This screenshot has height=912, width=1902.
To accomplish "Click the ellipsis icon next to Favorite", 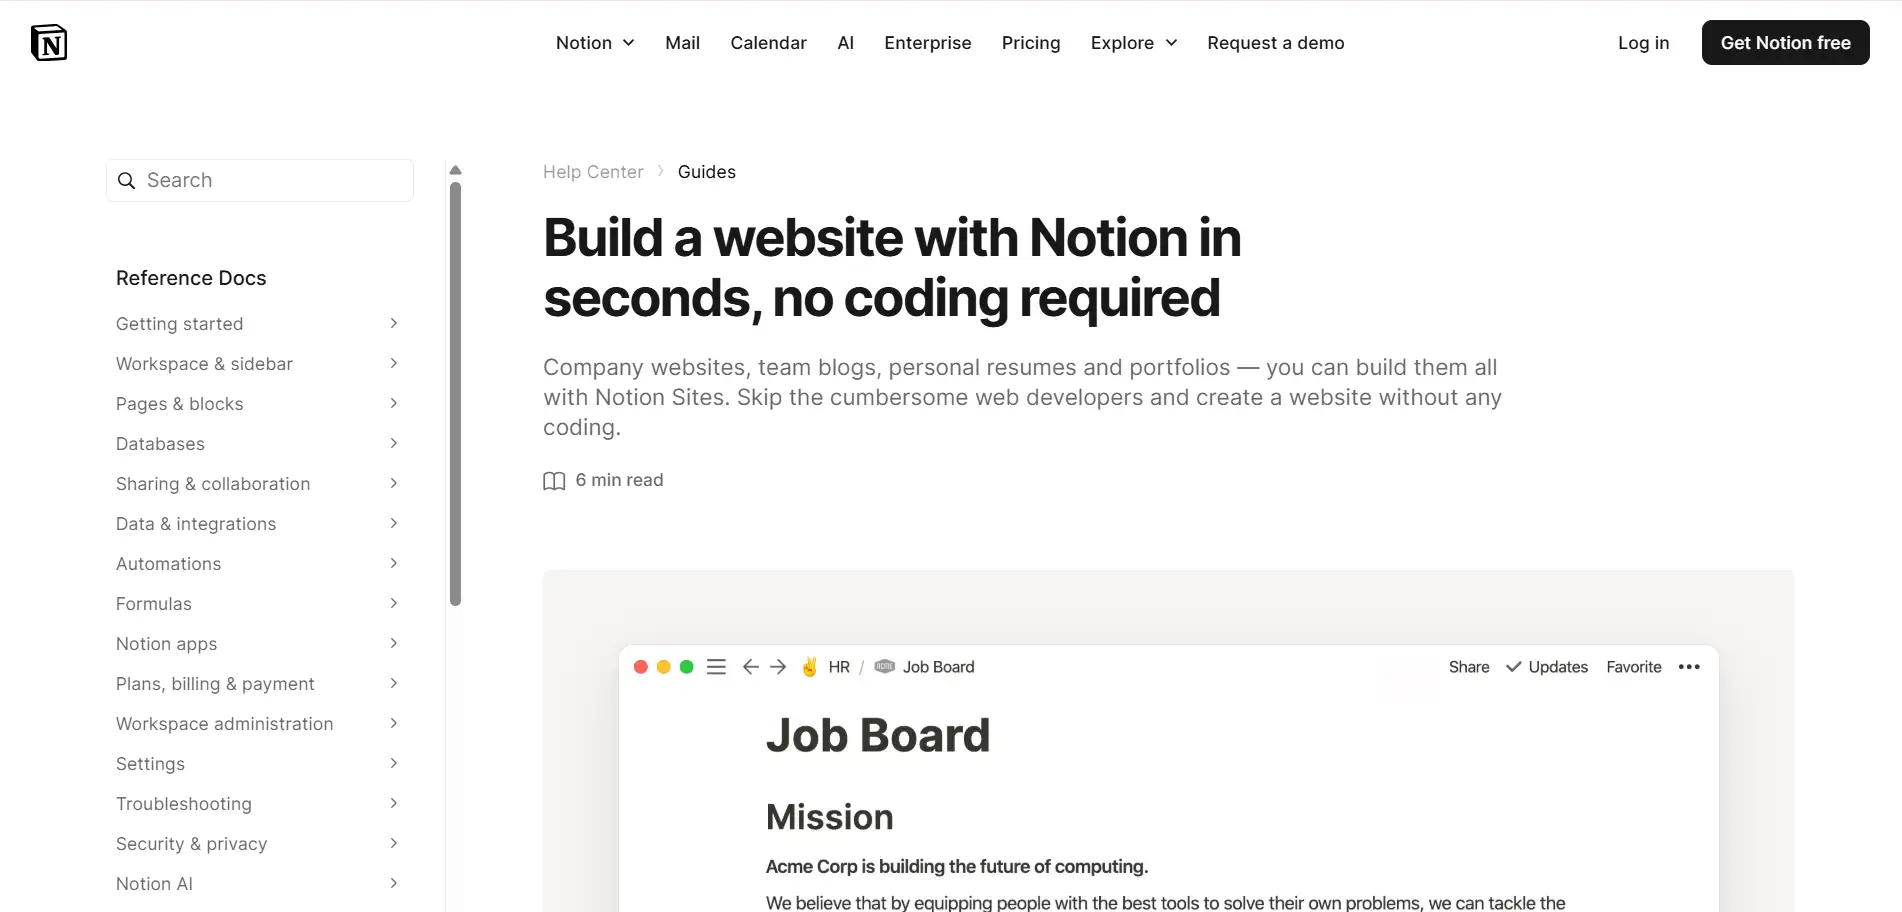I will [x=1689, y=667].
